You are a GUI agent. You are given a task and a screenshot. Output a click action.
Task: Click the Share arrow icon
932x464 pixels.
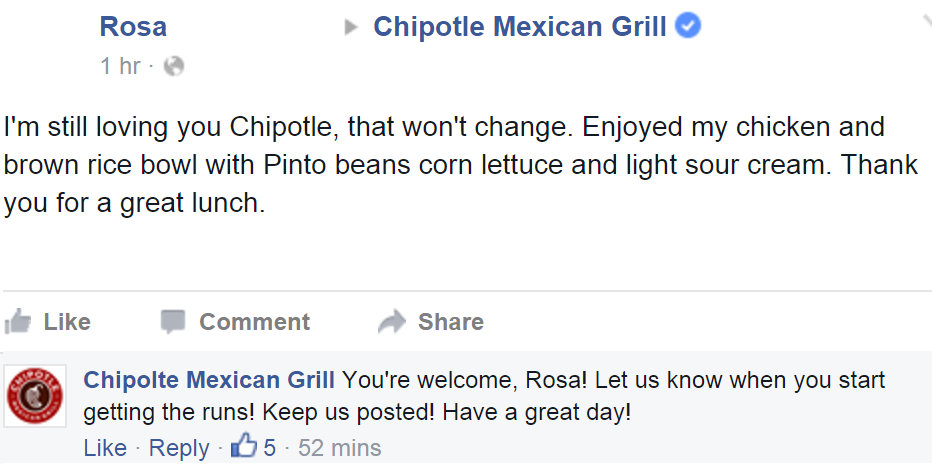click(392, 321)
